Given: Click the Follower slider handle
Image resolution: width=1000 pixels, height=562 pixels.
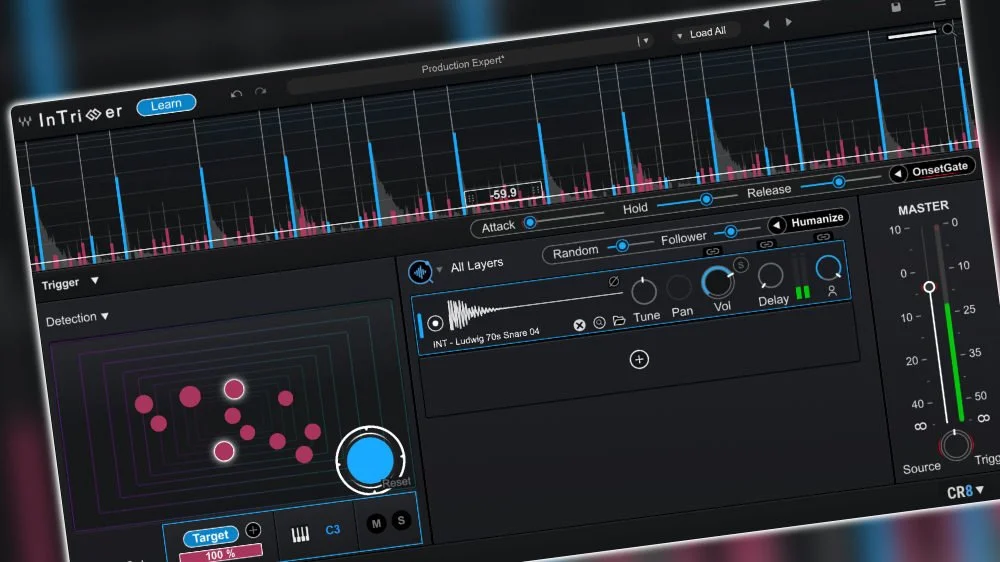Looking at the screenshot, I should [x=730, y=232].
